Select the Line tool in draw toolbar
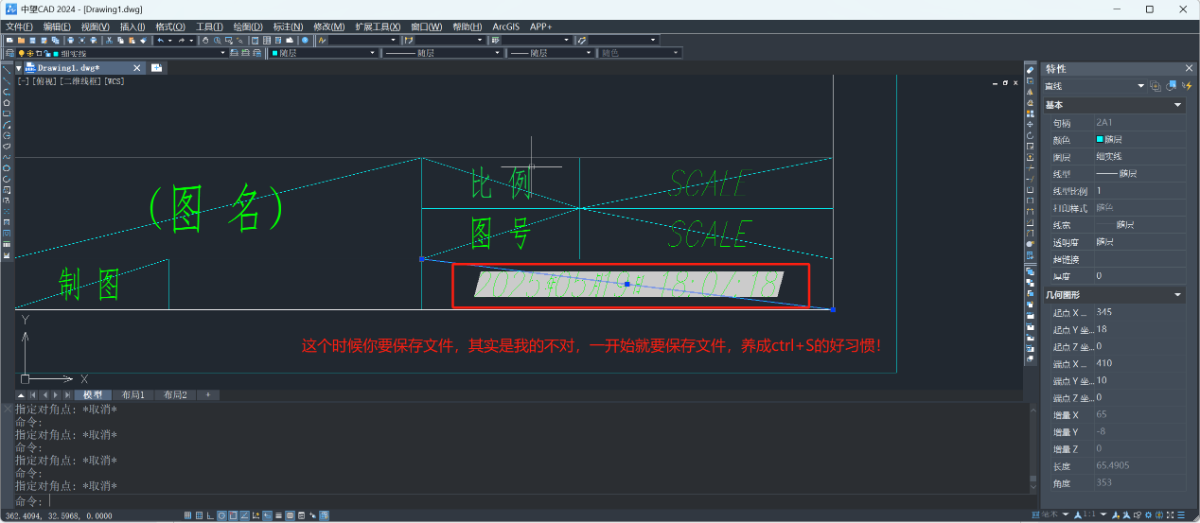The image size is (1200, 523). click(x=7, y=70)
